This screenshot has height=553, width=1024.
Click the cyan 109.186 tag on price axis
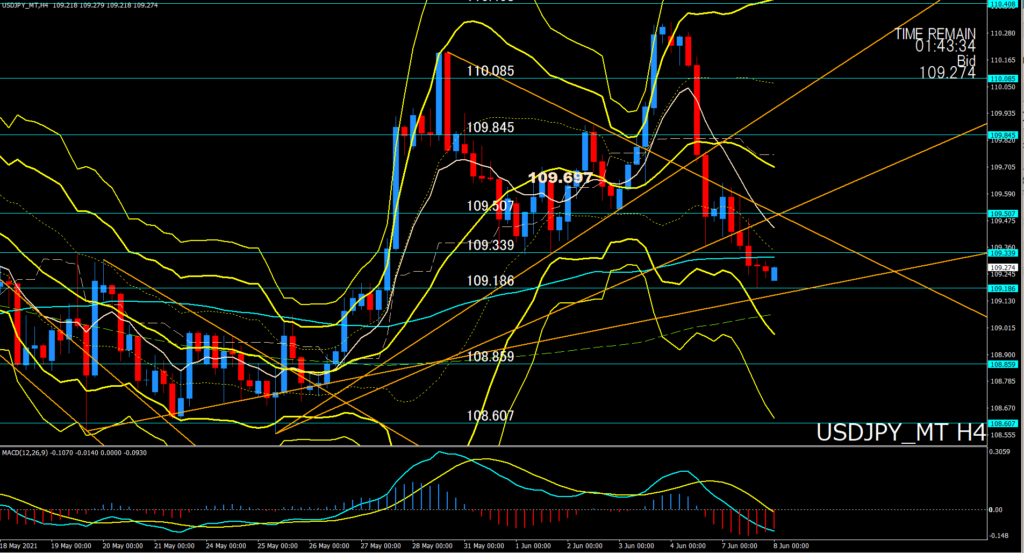click(x=1002, y=288)
